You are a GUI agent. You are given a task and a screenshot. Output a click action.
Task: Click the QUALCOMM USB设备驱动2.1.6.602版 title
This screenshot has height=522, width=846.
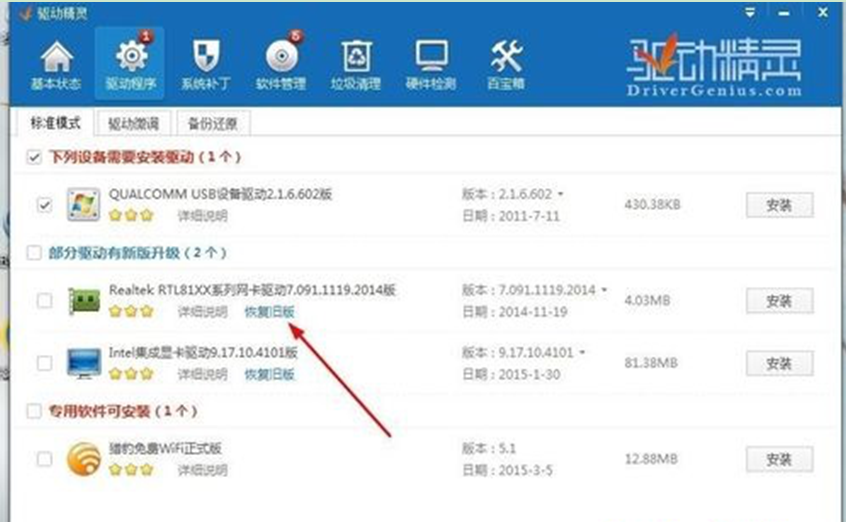point(221,194)
